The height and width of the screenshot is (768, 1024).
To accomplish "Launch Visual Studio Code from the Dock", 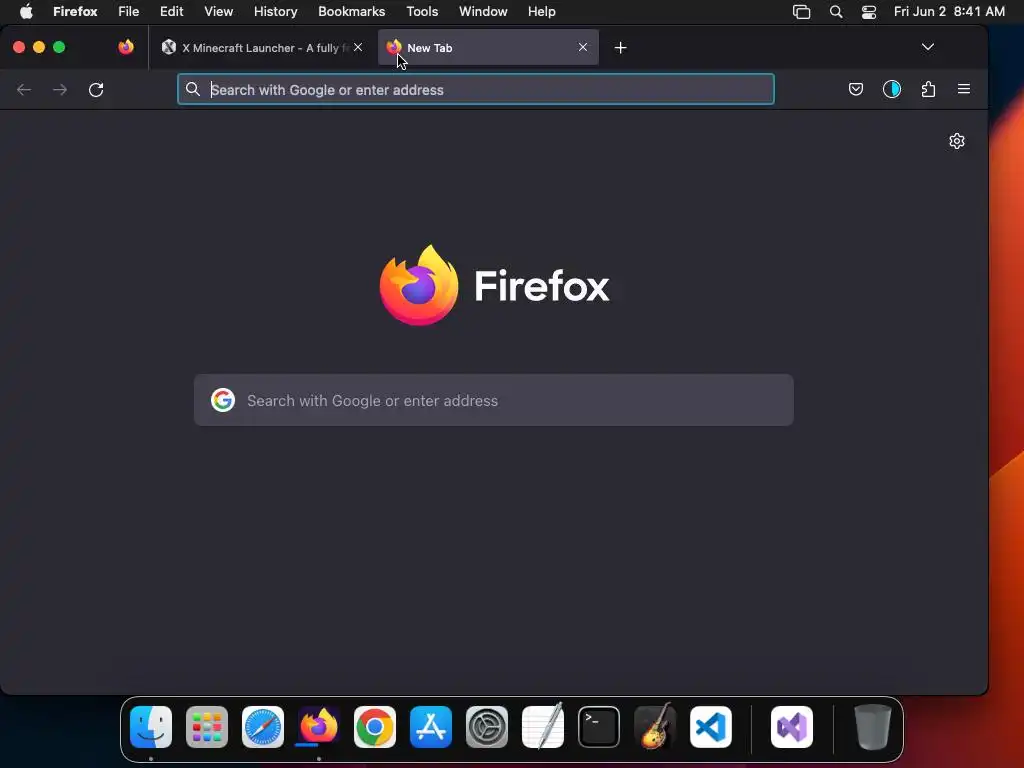I will pos(711,727).
